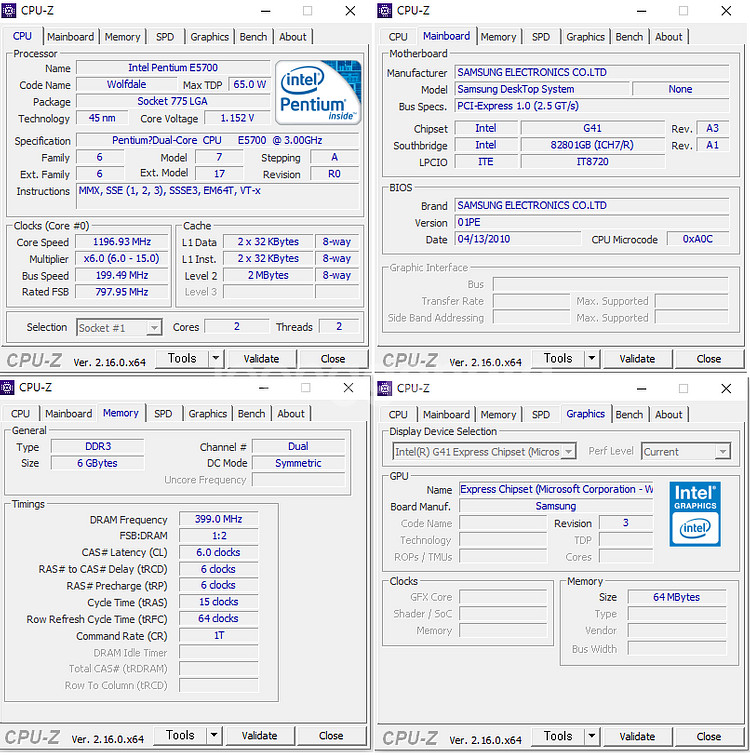Click the 399.0 MHz DRAM frequency value
Screen dimensions: 750x755
click(x=219, y=519)
